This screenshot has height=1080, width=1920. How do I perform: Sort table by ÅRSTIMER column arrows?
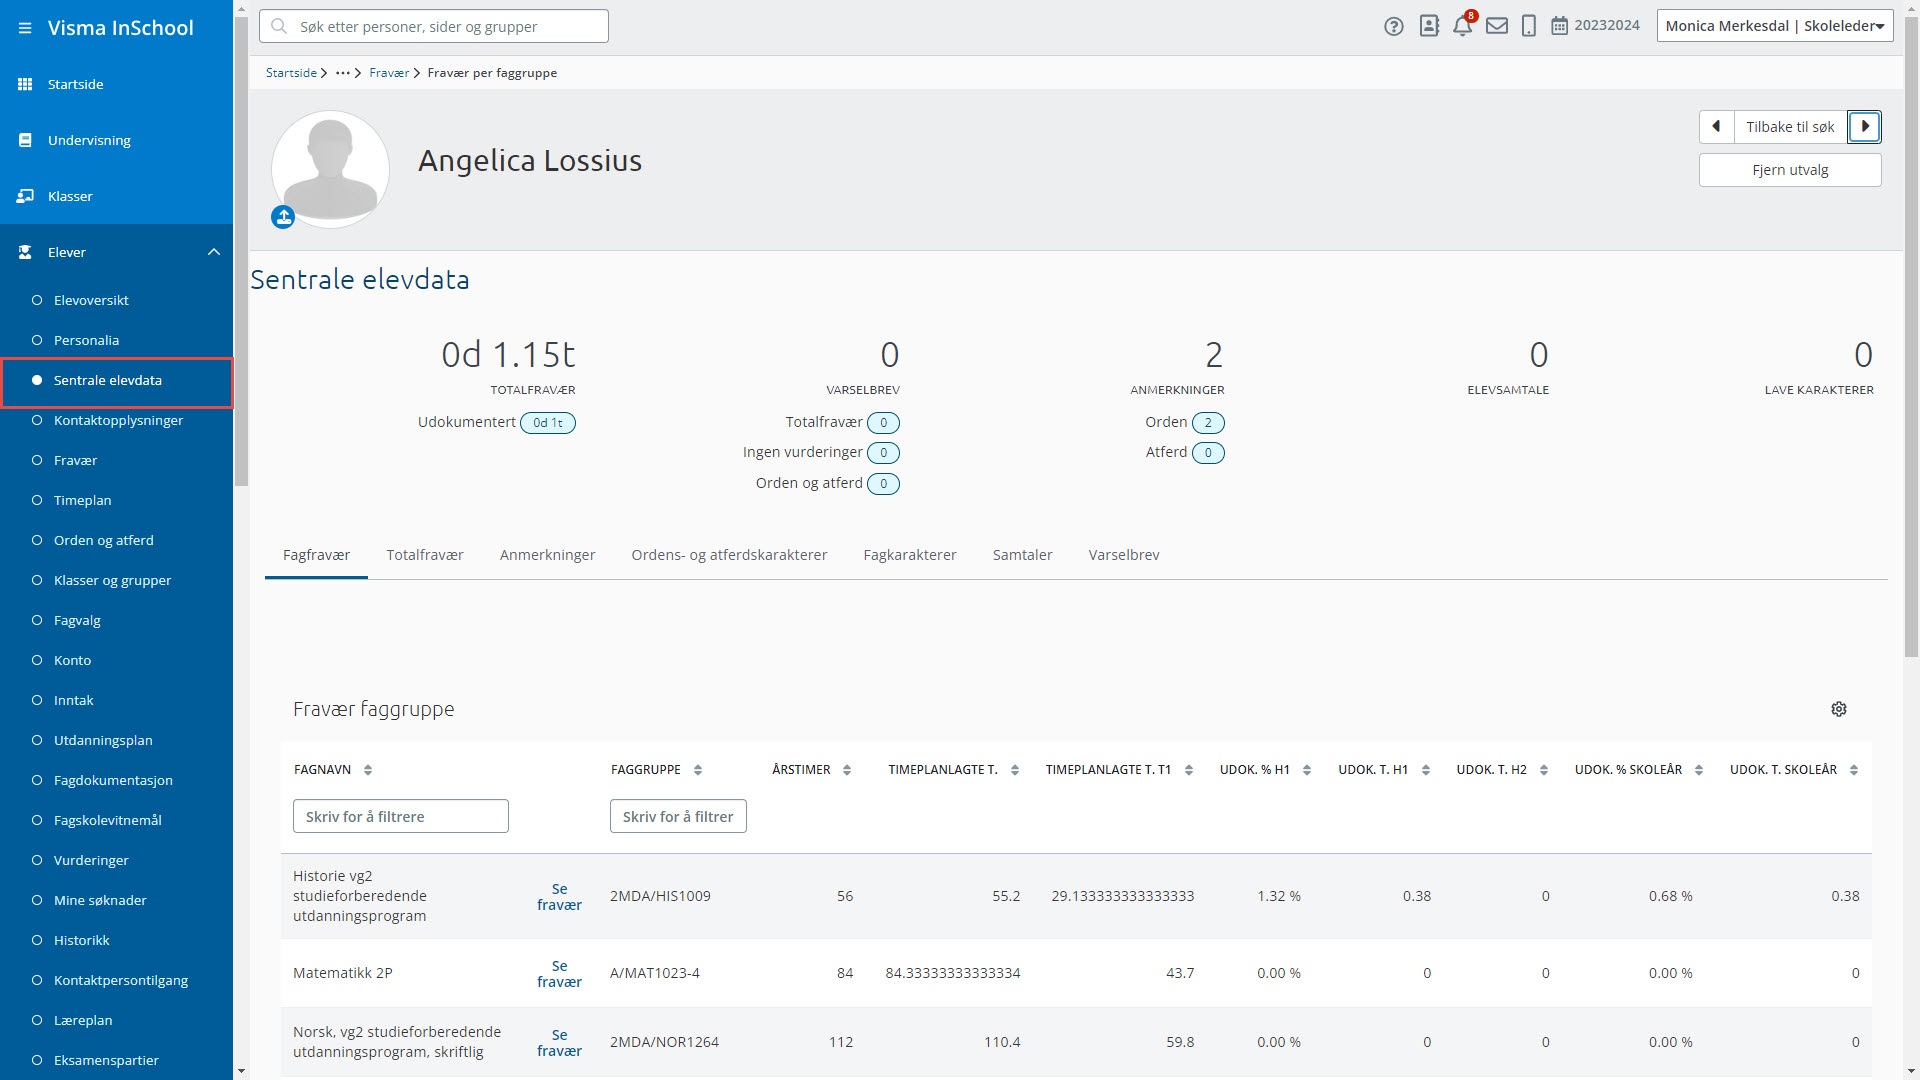pyautogui.click(x=847, y=770)
